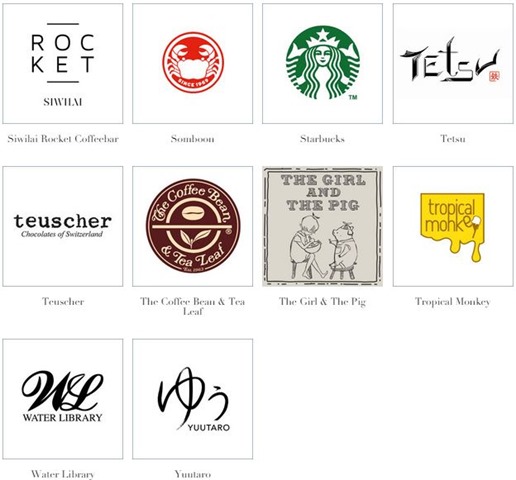Open the Yuutaro Japanese script logo
The image size is (516, 480).
(x=193, y=399)
